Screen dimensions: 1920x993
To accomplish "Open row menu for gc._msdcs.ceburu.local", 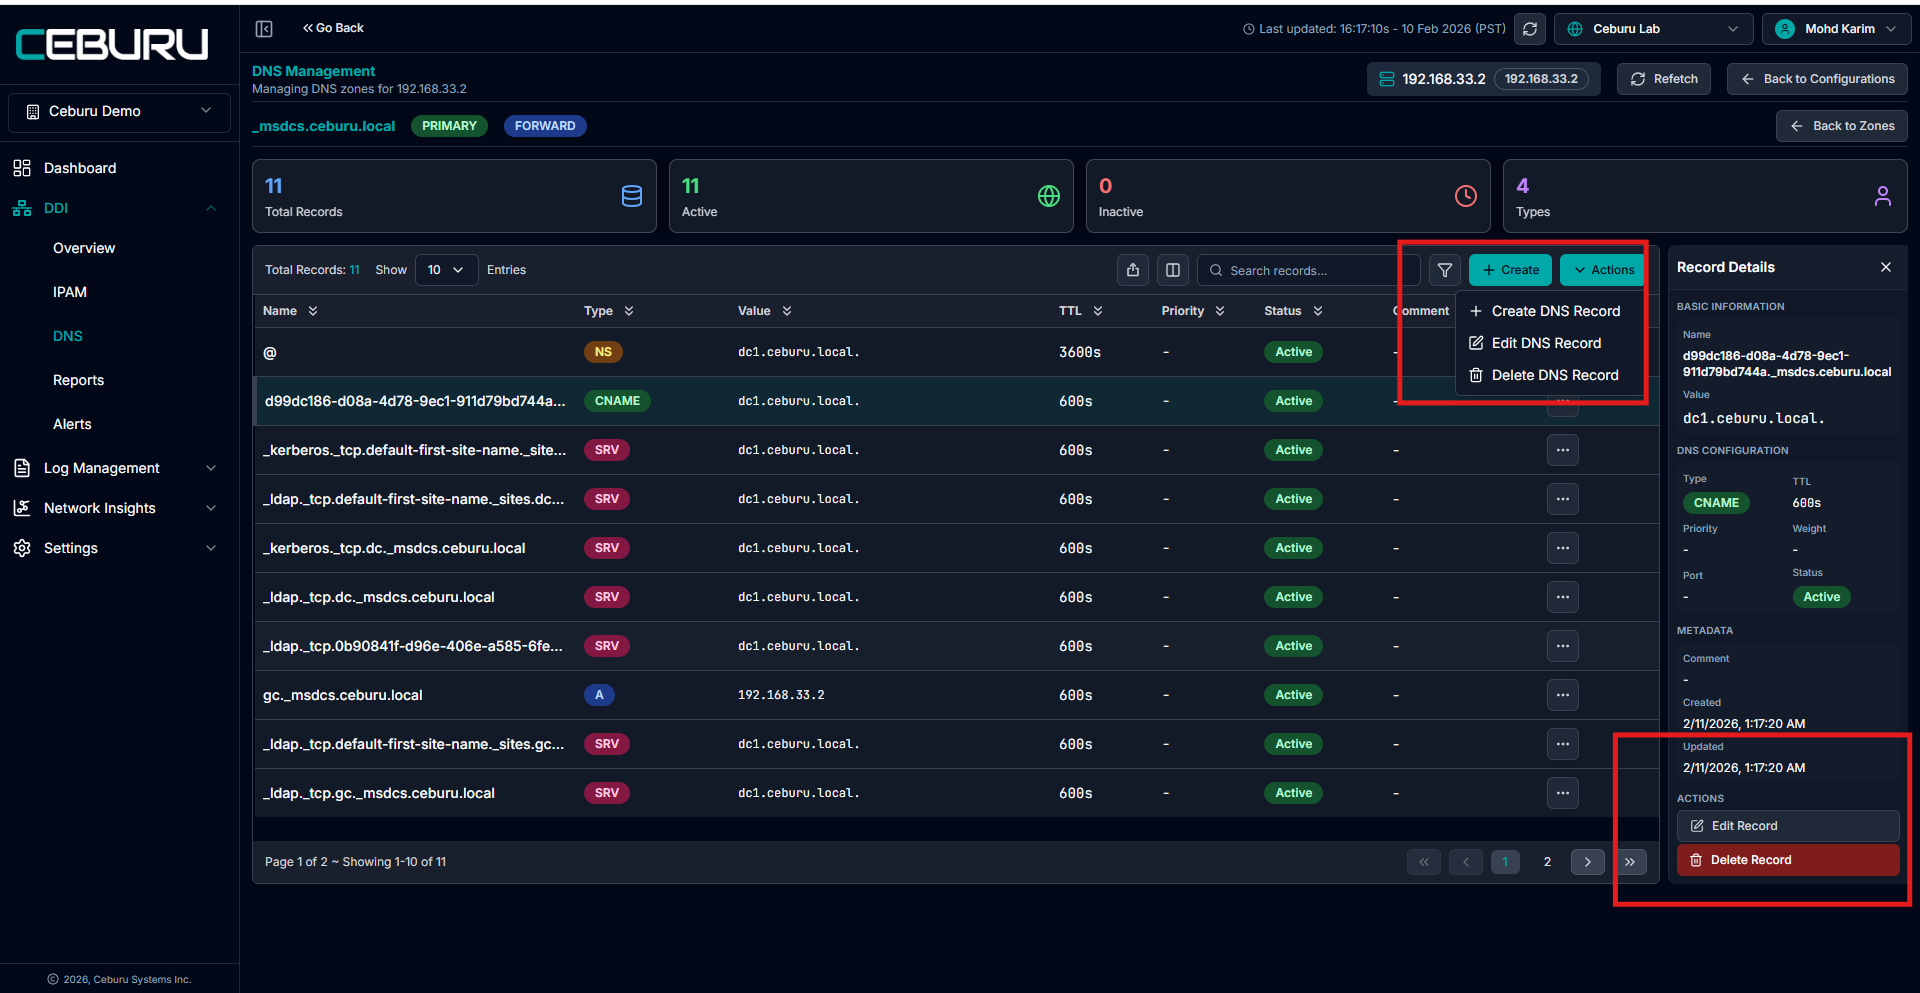I will [1563, 695].
